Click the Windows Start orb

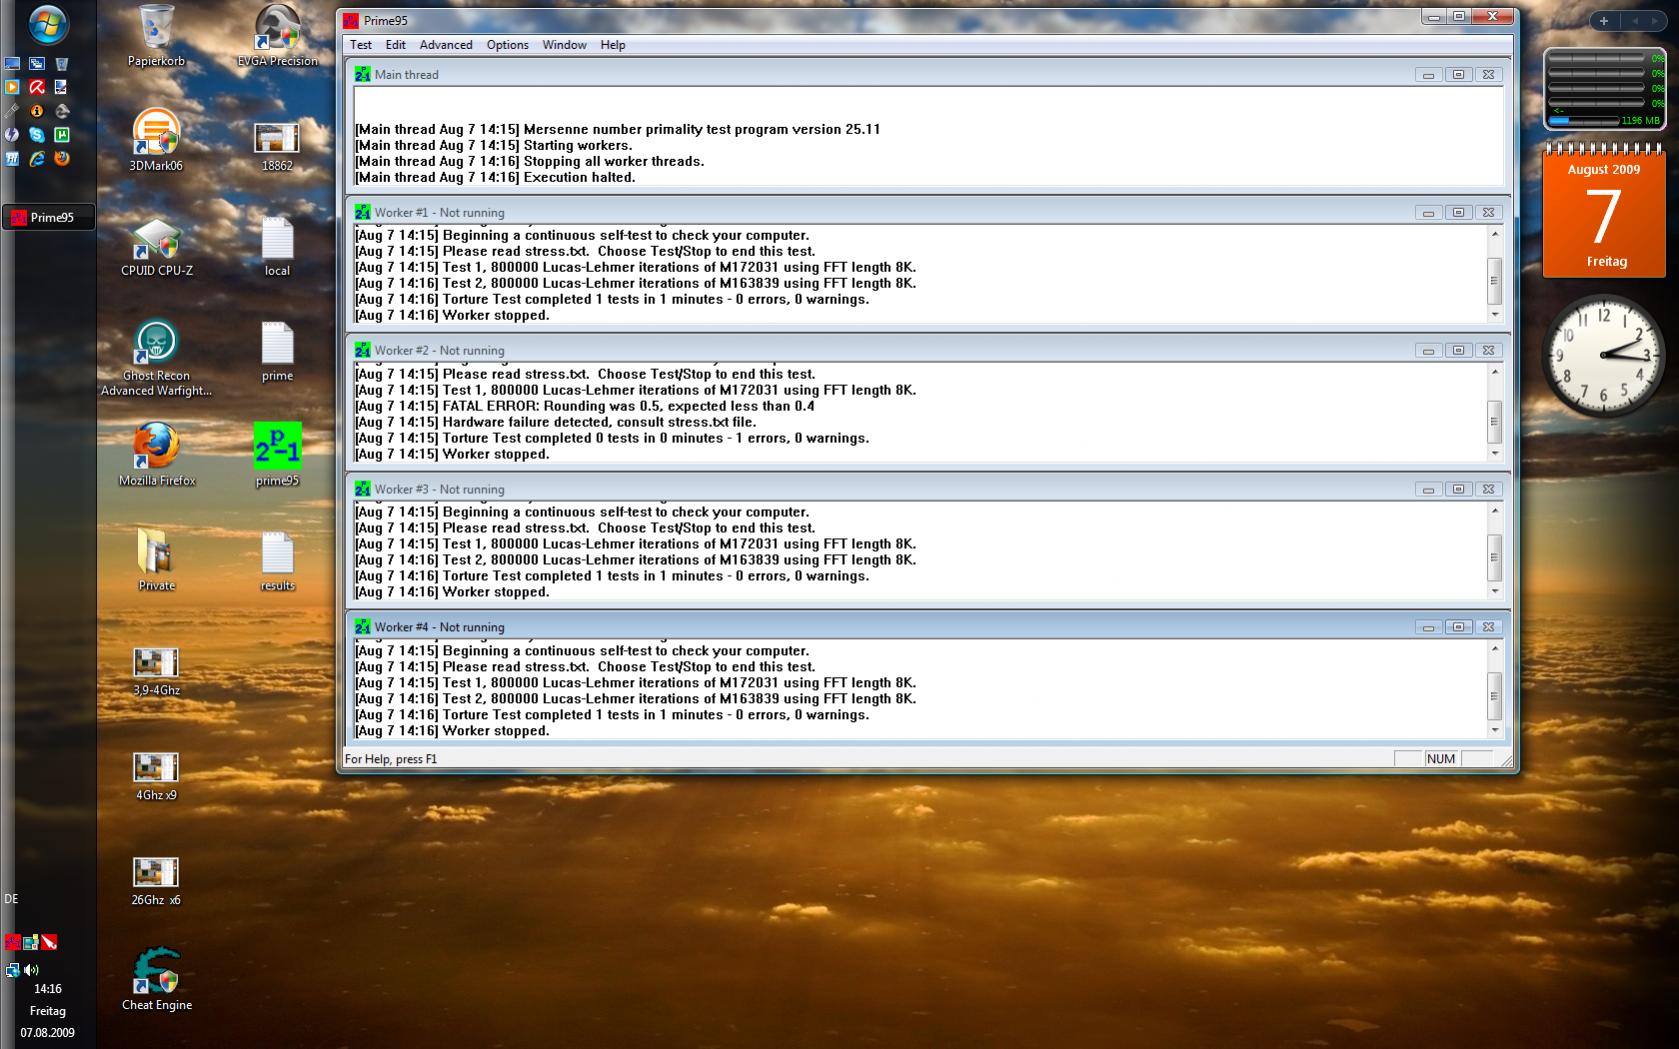coord(48,25)
